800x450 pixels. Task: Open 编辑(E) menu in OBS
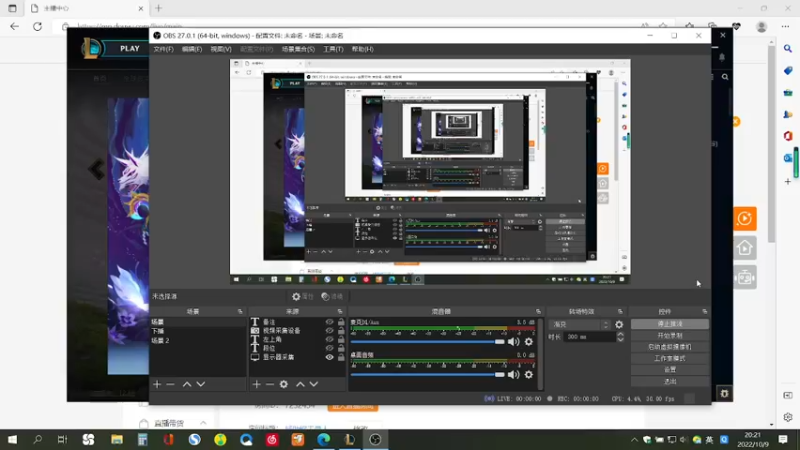[x=192, y=49]
